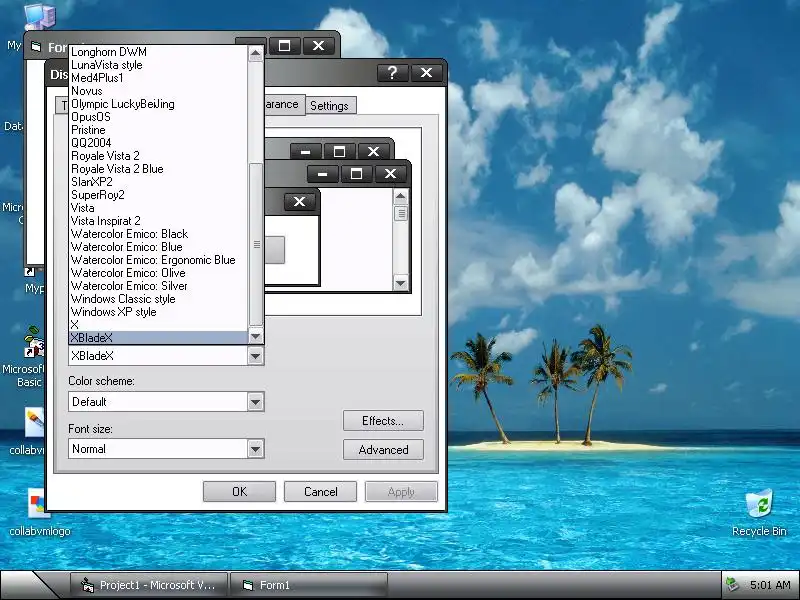800x600 pixels.
Task: Click the Cancel button
Action: pos(320,492)
